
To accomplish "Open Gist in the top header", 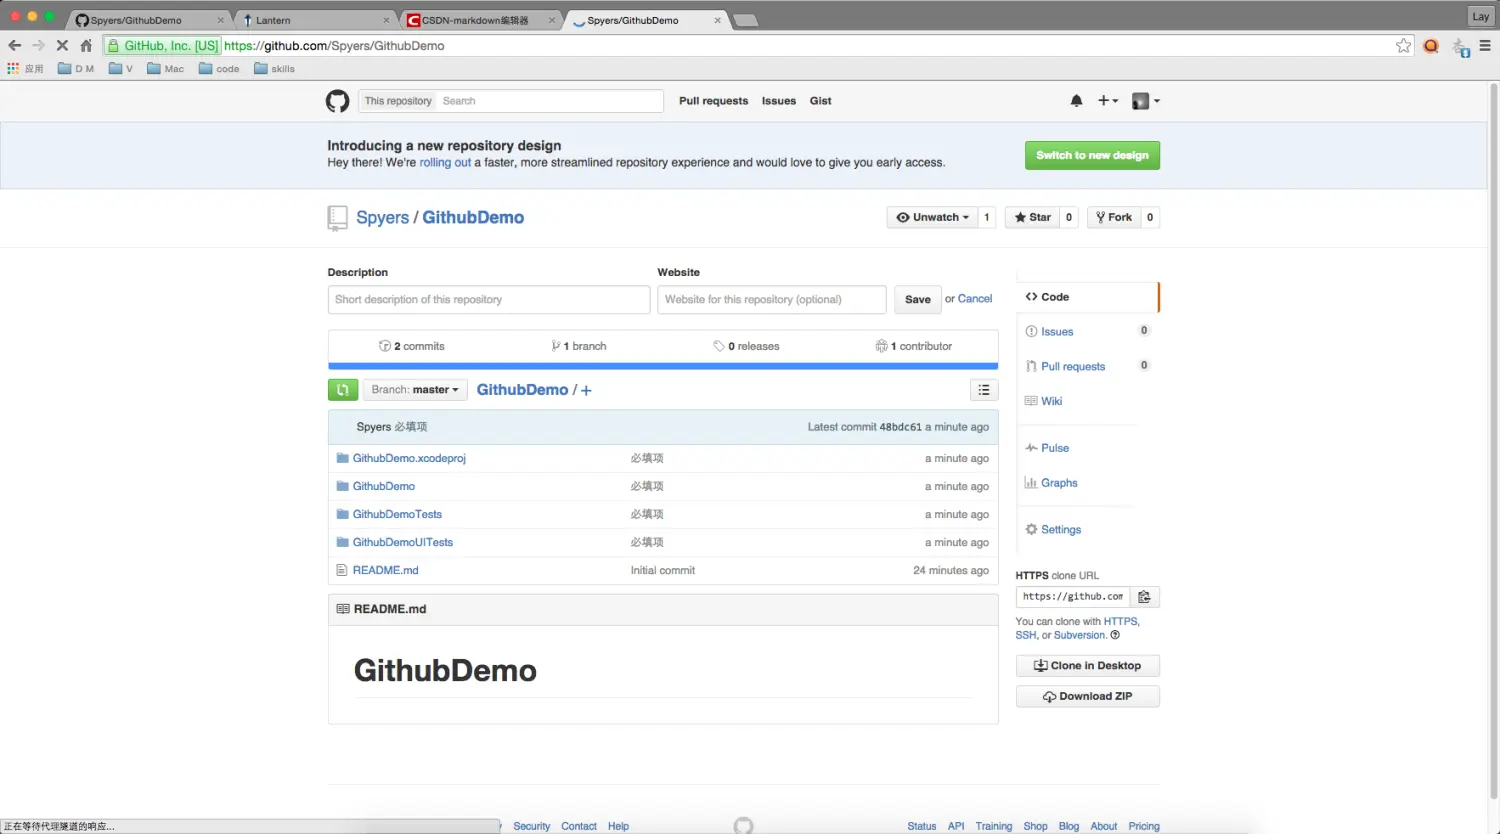I will (821, 101).
